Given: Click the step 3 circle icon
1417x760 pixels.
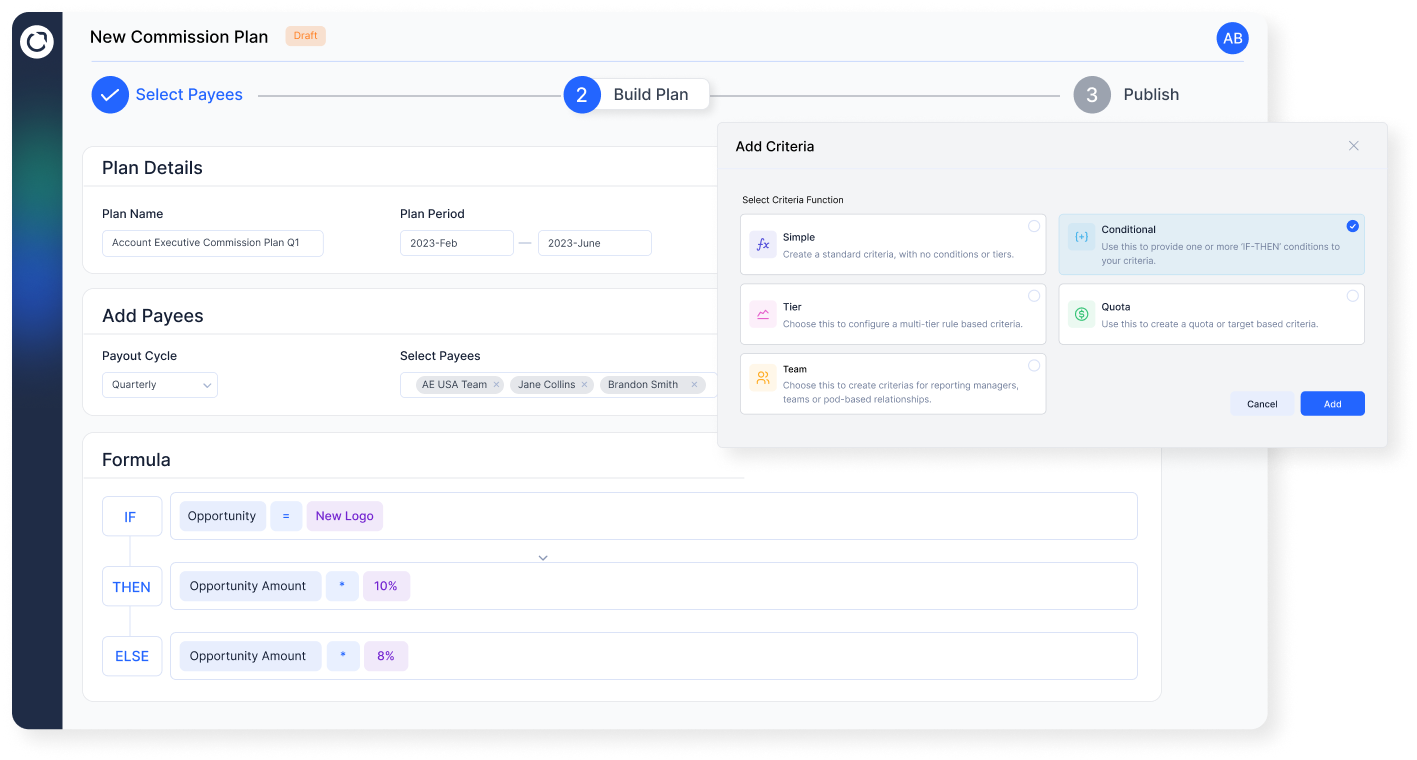Looking at the screenshot, I should (x=1092, y=95).
